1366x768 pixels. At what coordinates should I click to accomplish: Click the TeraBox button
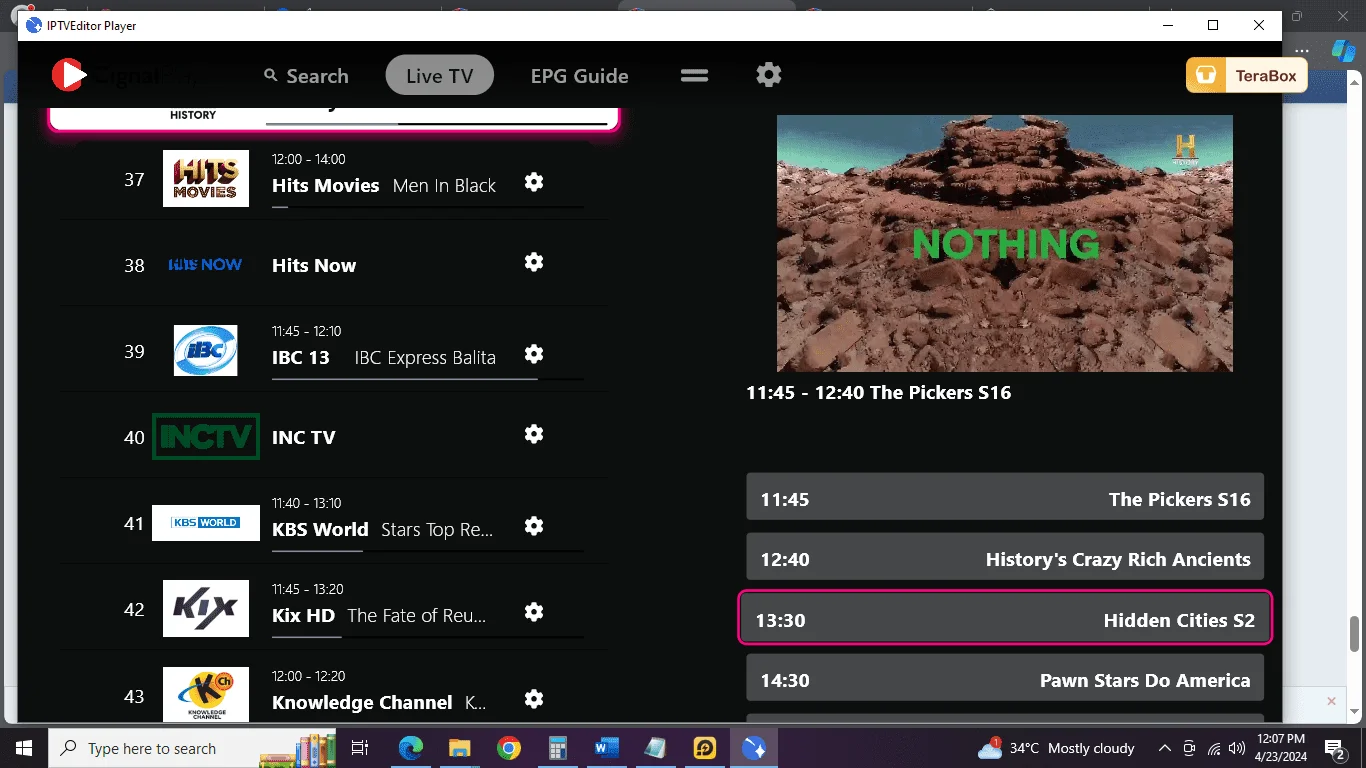point(1247,76)
